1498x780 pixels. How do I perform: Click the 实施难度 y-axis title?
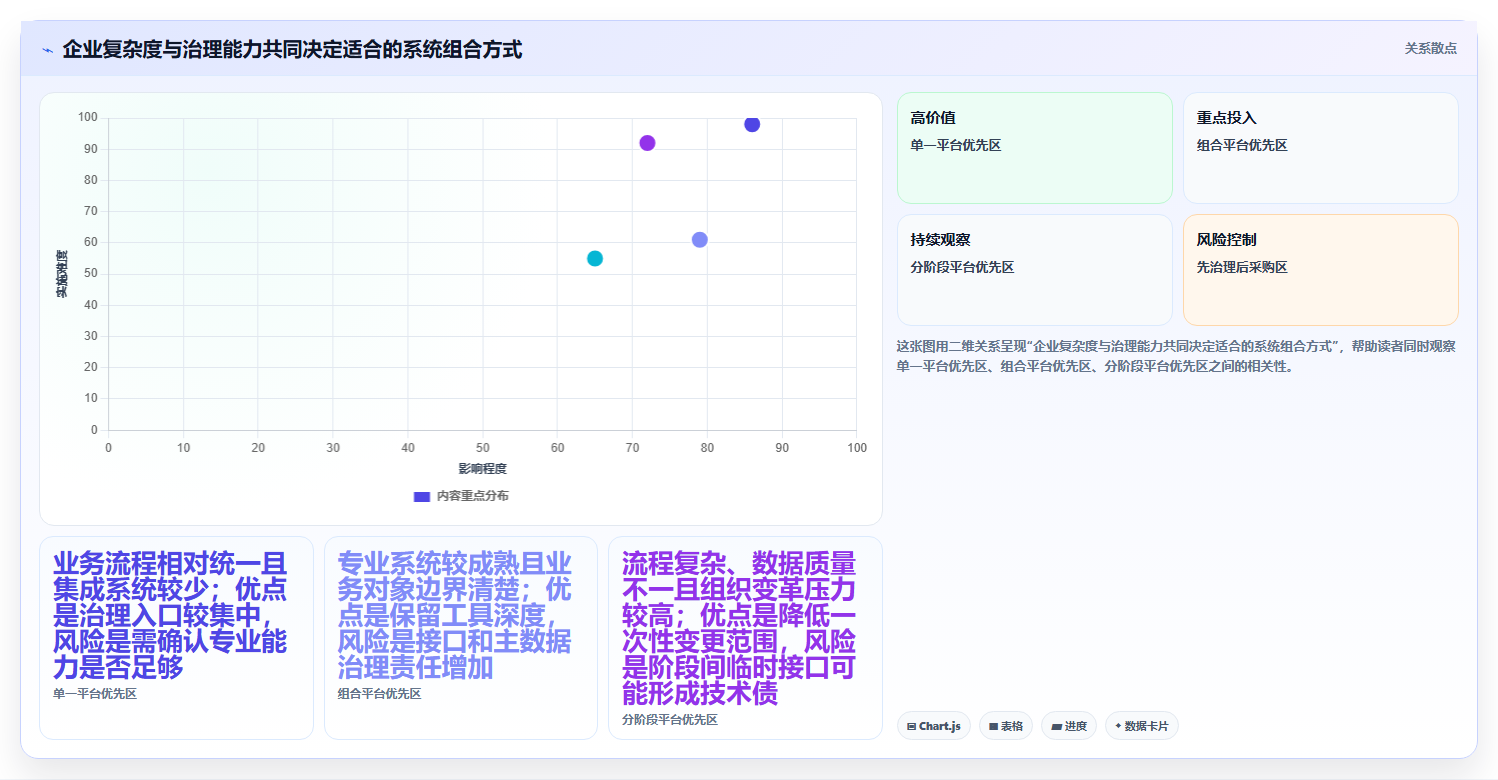click(61, 274)
